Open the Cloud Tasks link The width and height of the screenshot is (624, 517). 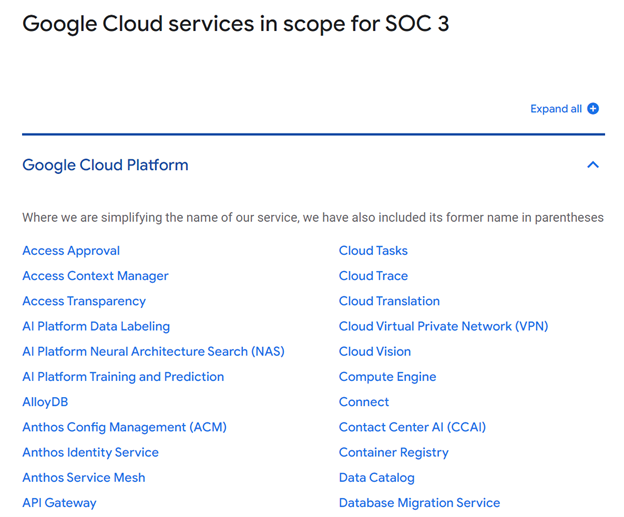coord(373,251)
